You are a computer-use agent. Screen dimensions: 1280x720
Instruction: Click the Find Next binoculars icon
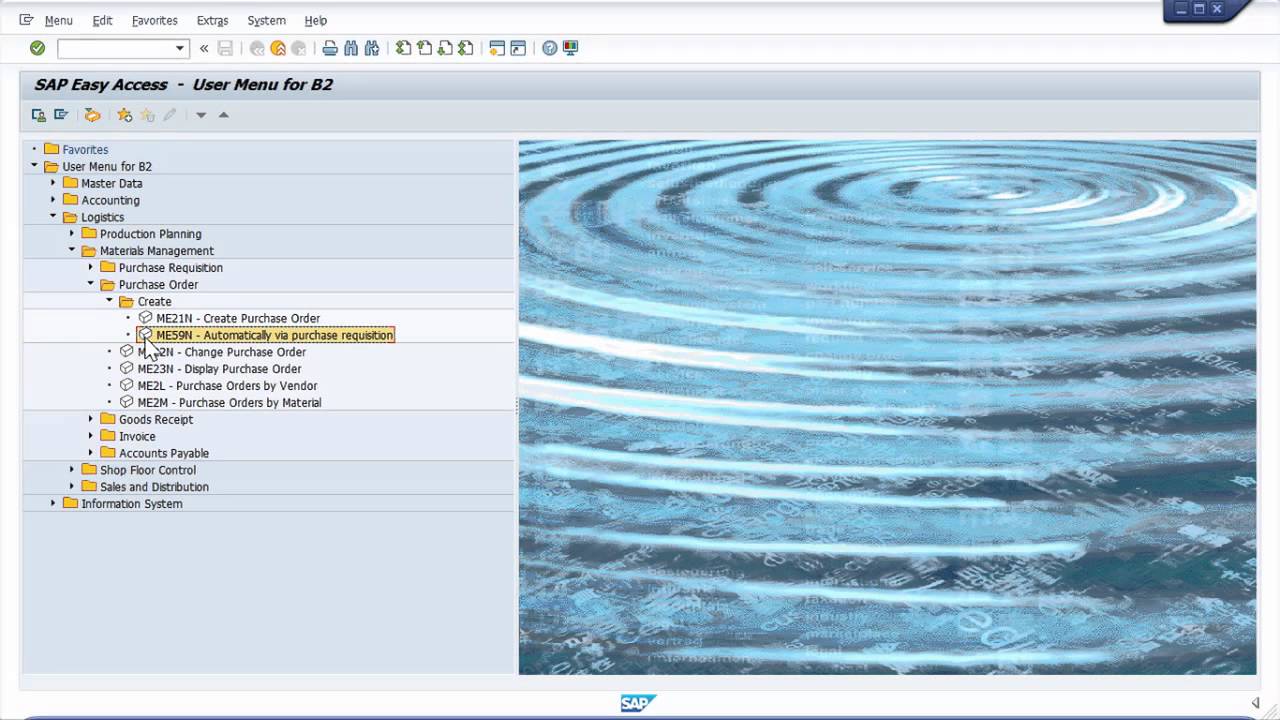372,48
